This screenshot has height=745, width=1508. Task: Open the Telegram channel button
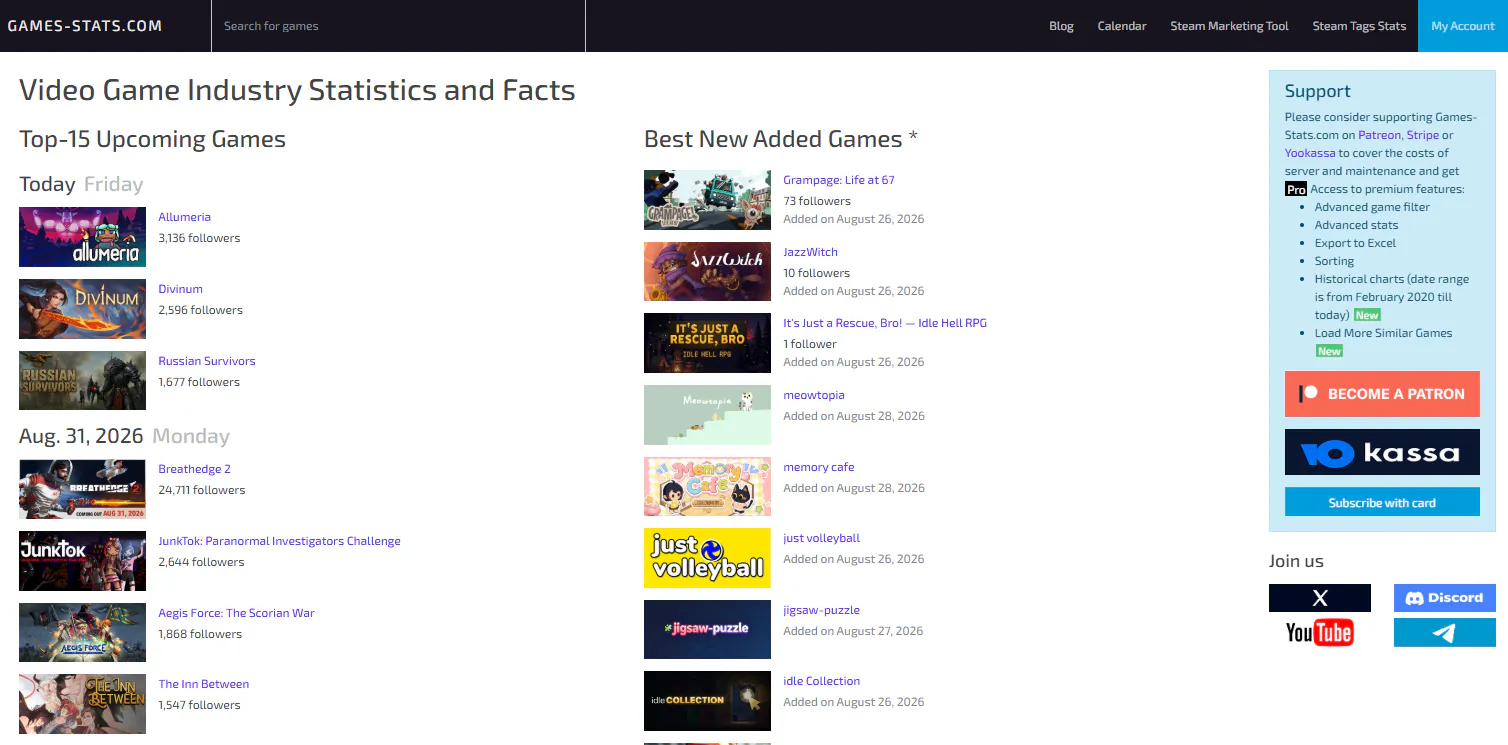[1444, 633]
